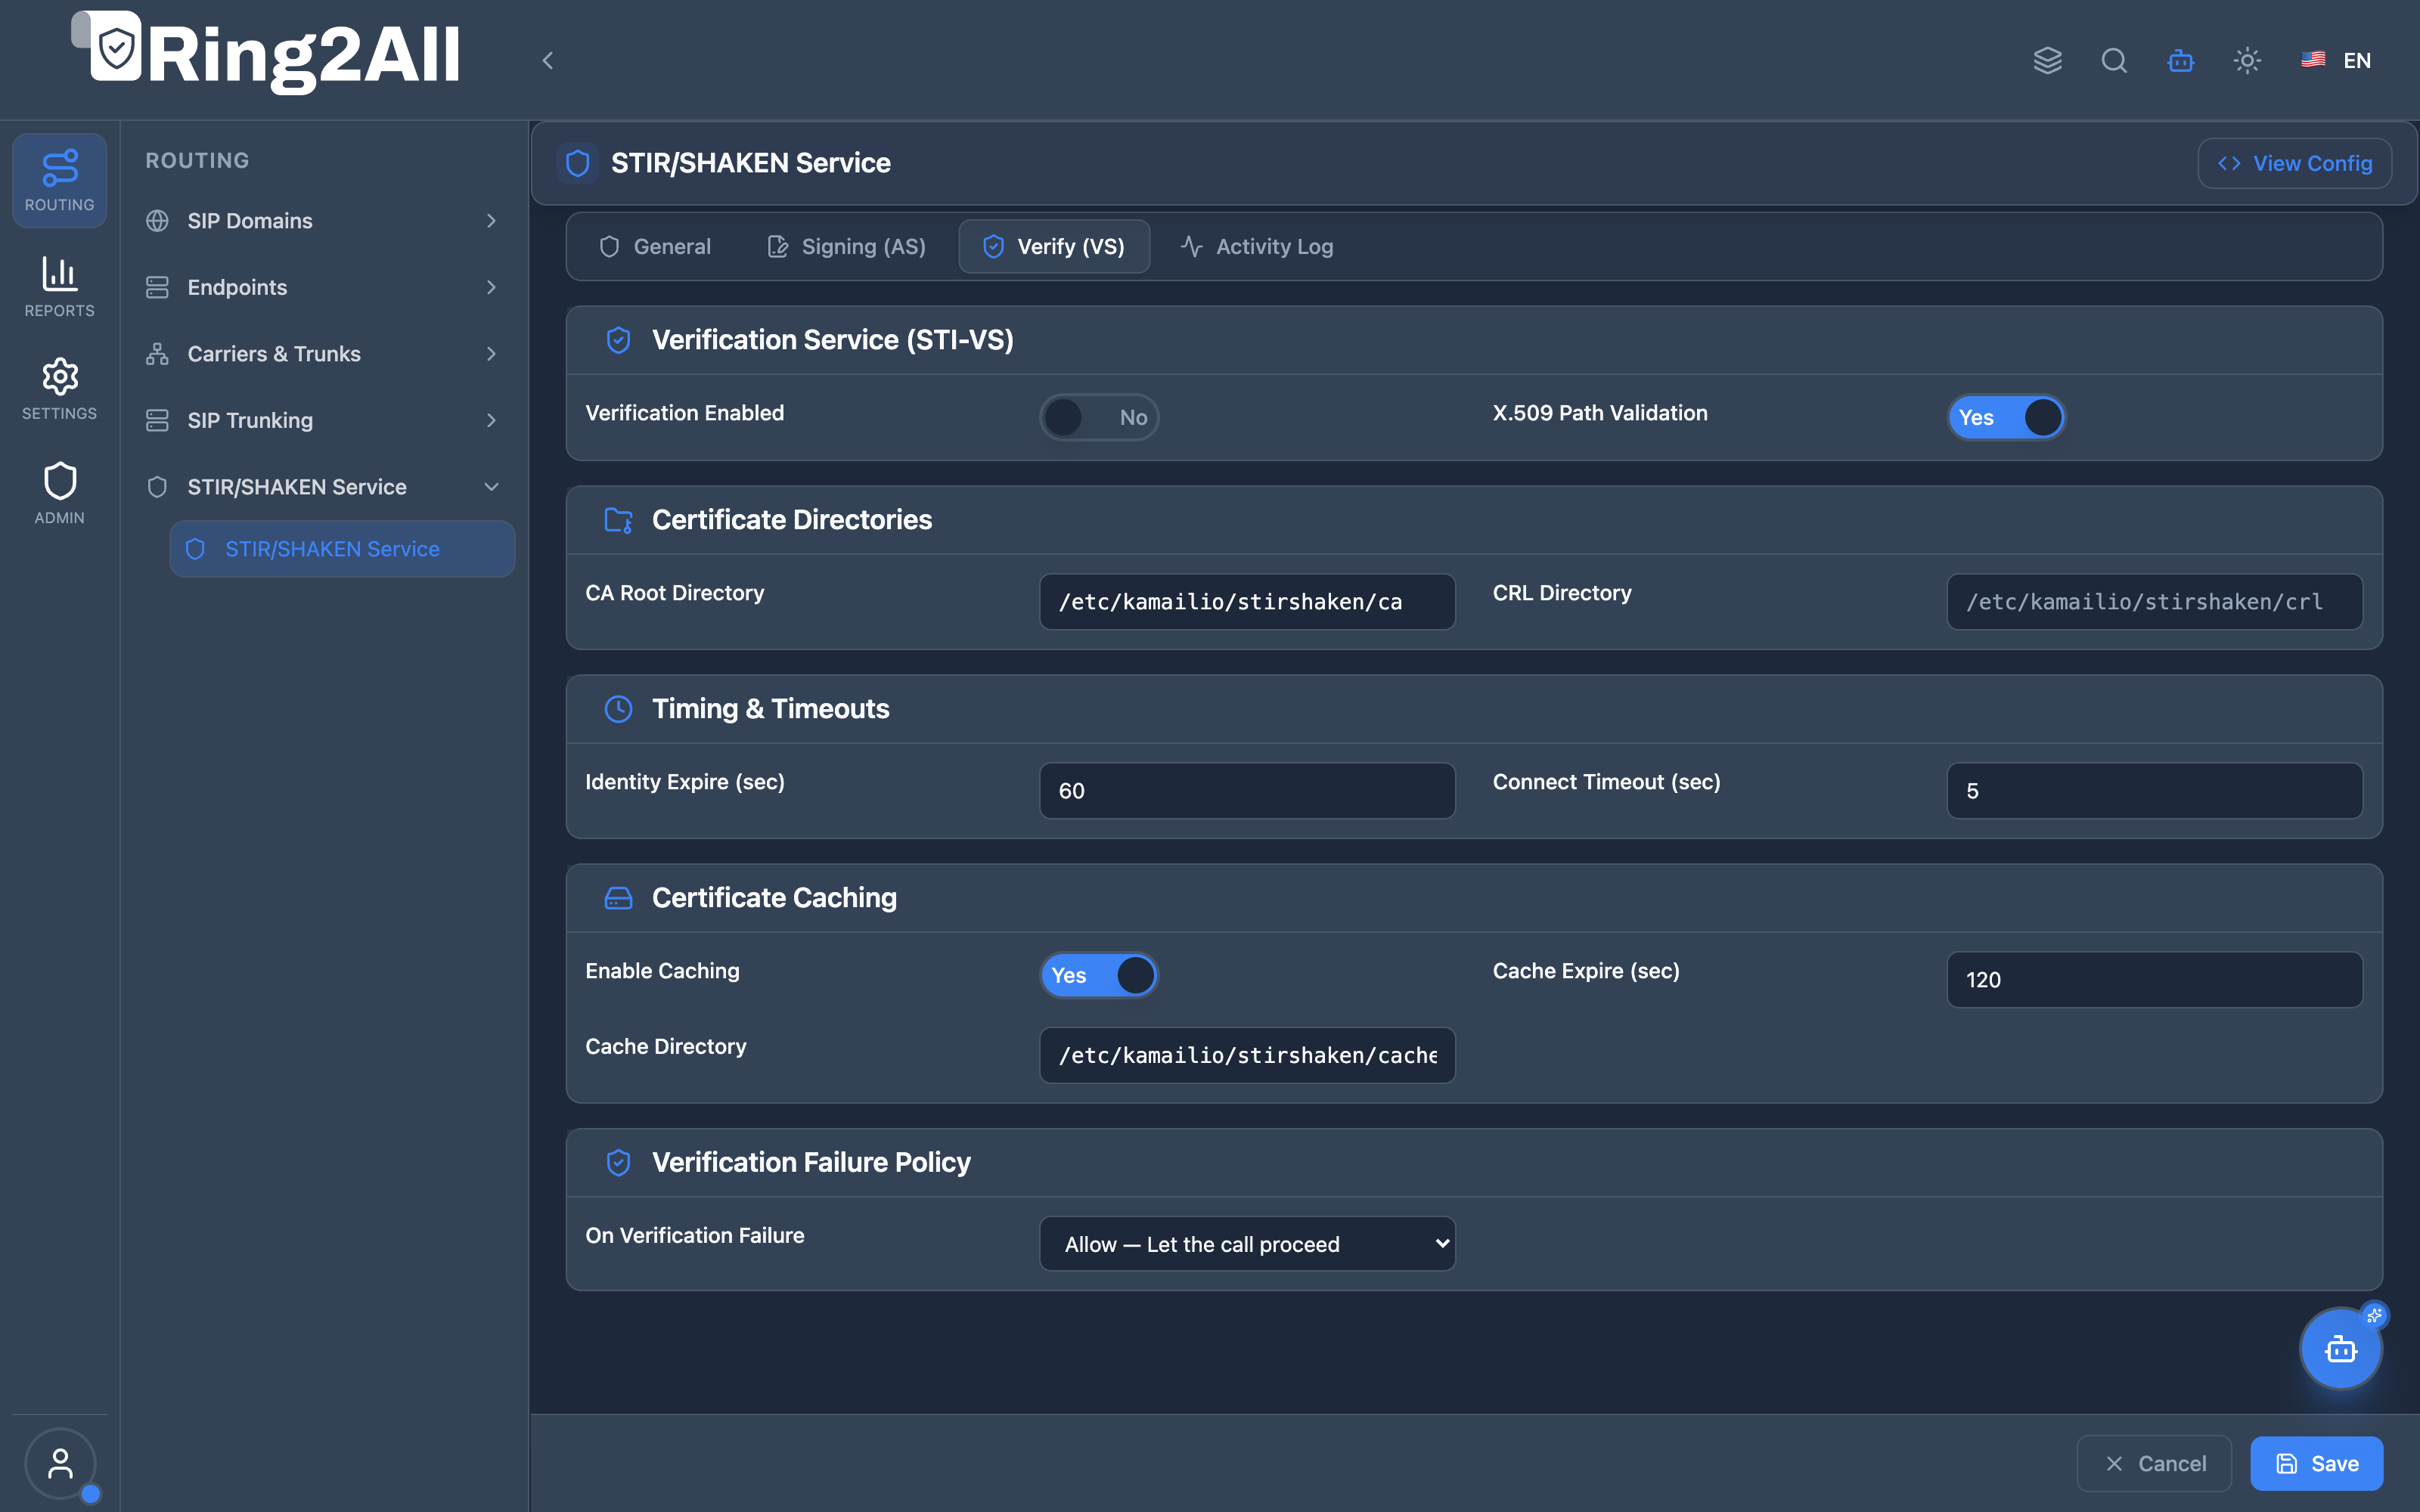The image size is (2420, 1512).
Task: Open the Reports section in left rail
Action: [59, 287]
